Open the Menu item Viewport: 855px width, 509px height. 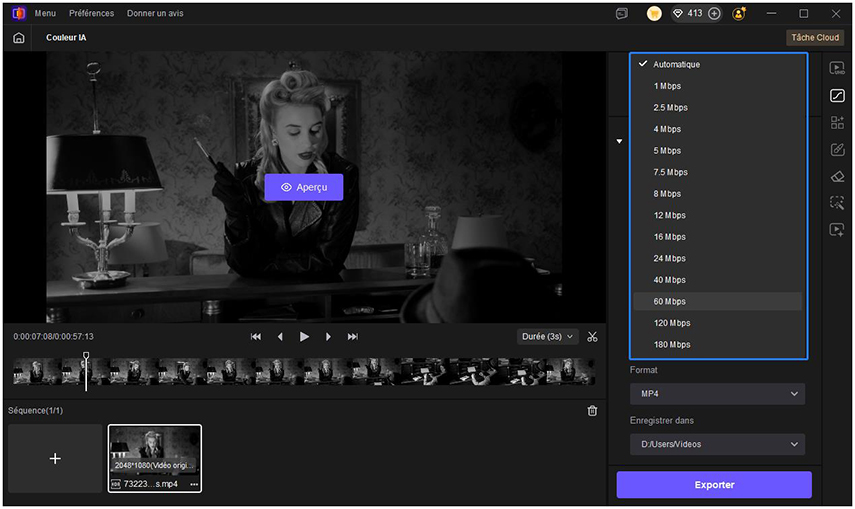tap(45, 13)
